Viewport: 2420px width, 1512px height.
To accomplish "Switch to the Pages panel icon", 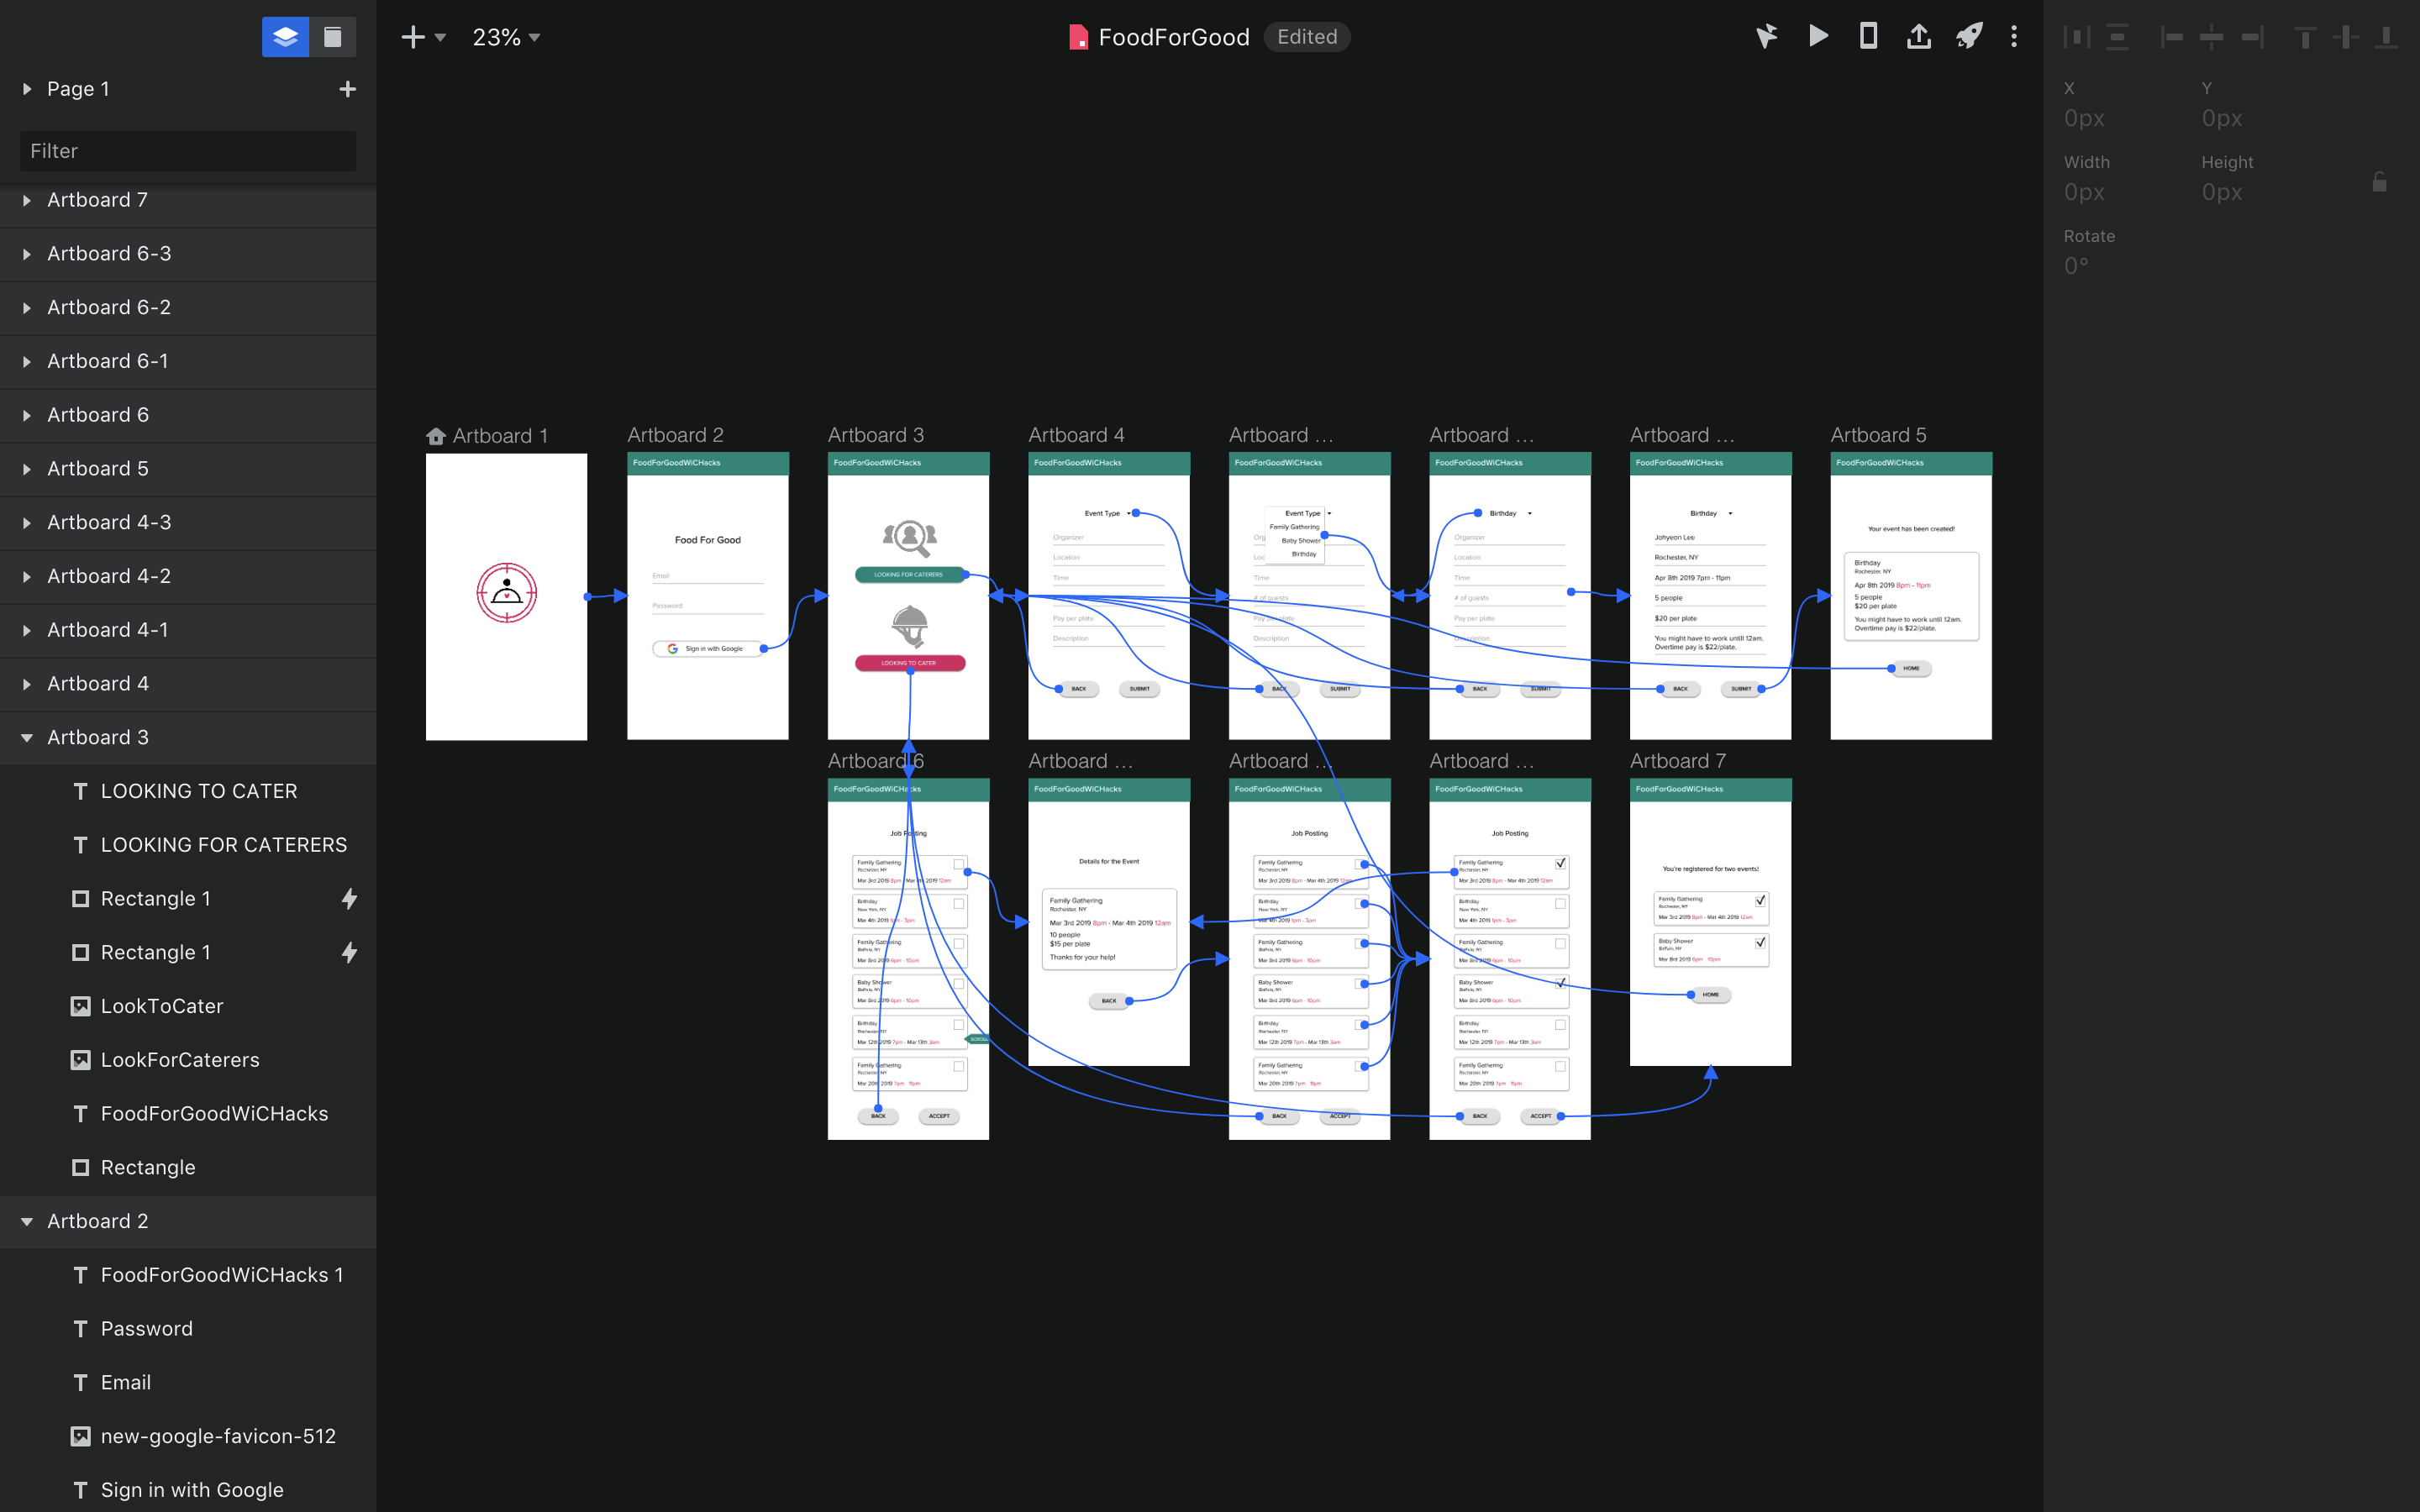I will click(x=333, y=37).
